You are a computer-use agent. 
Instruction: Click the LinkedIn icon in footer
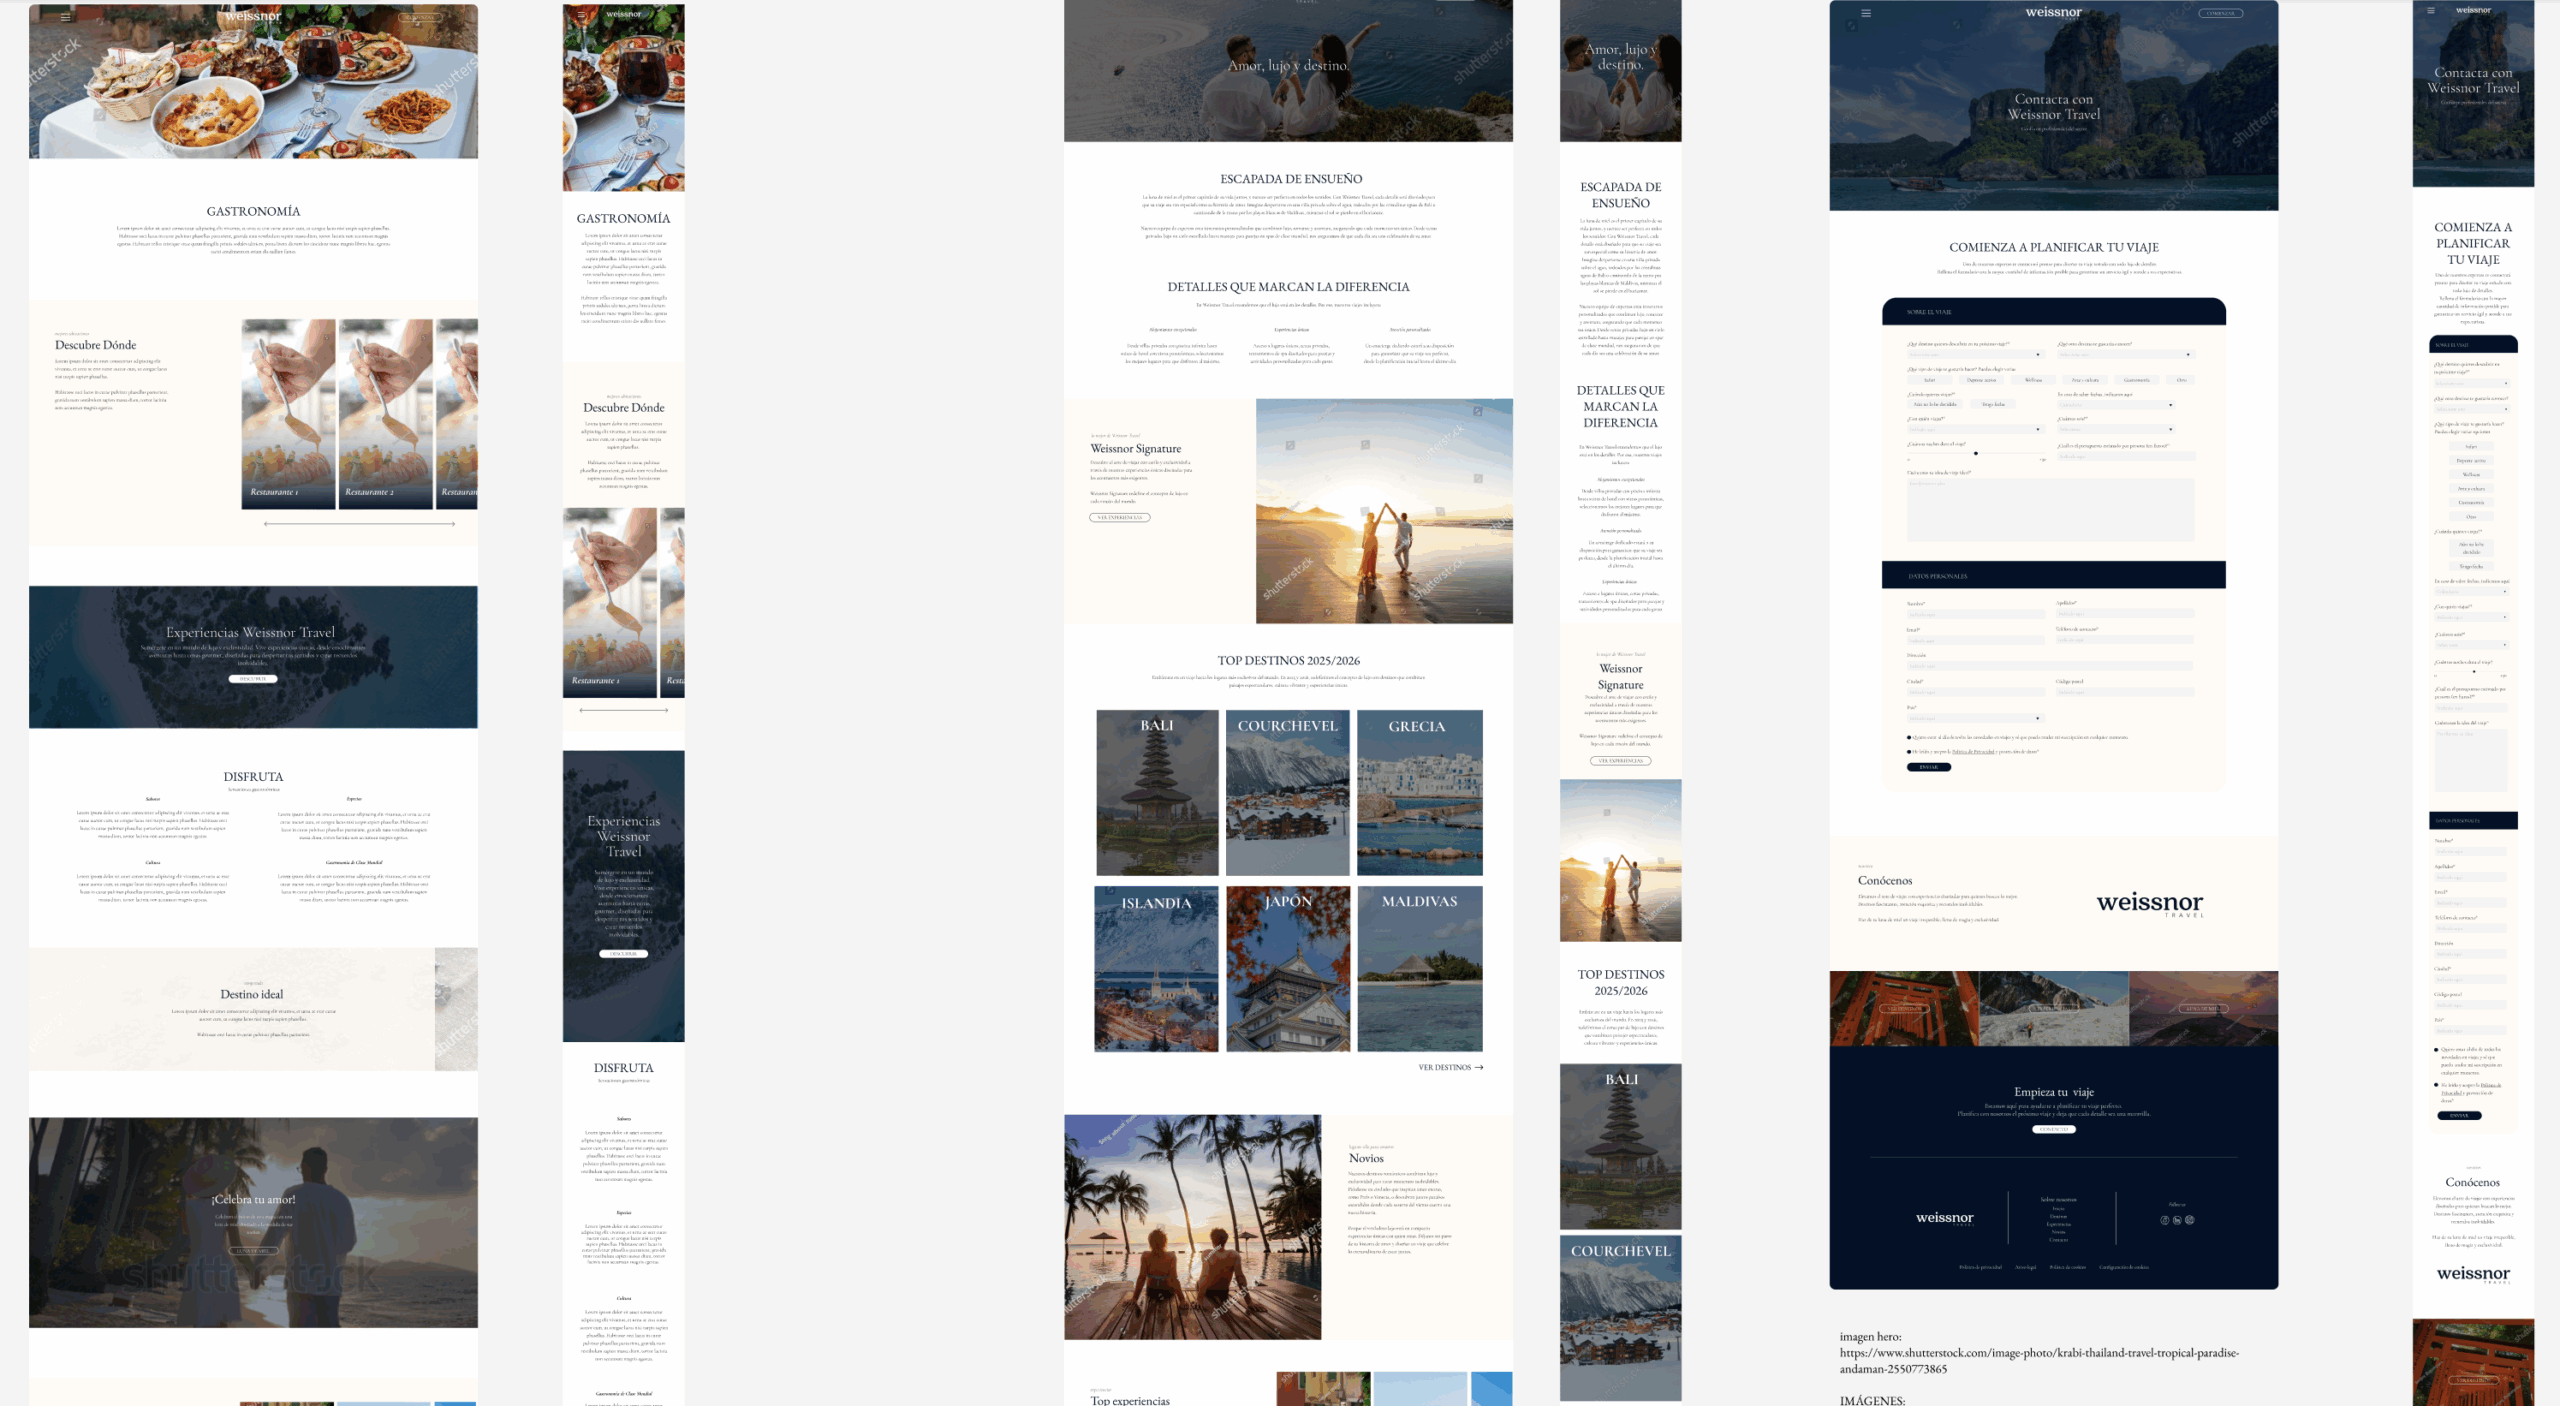(2177, 1220)
